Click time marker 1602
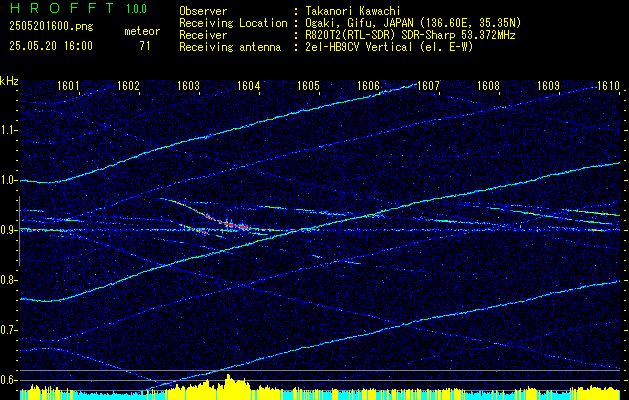This screenshot has width=629, height=400. click(x=128, y=85)
